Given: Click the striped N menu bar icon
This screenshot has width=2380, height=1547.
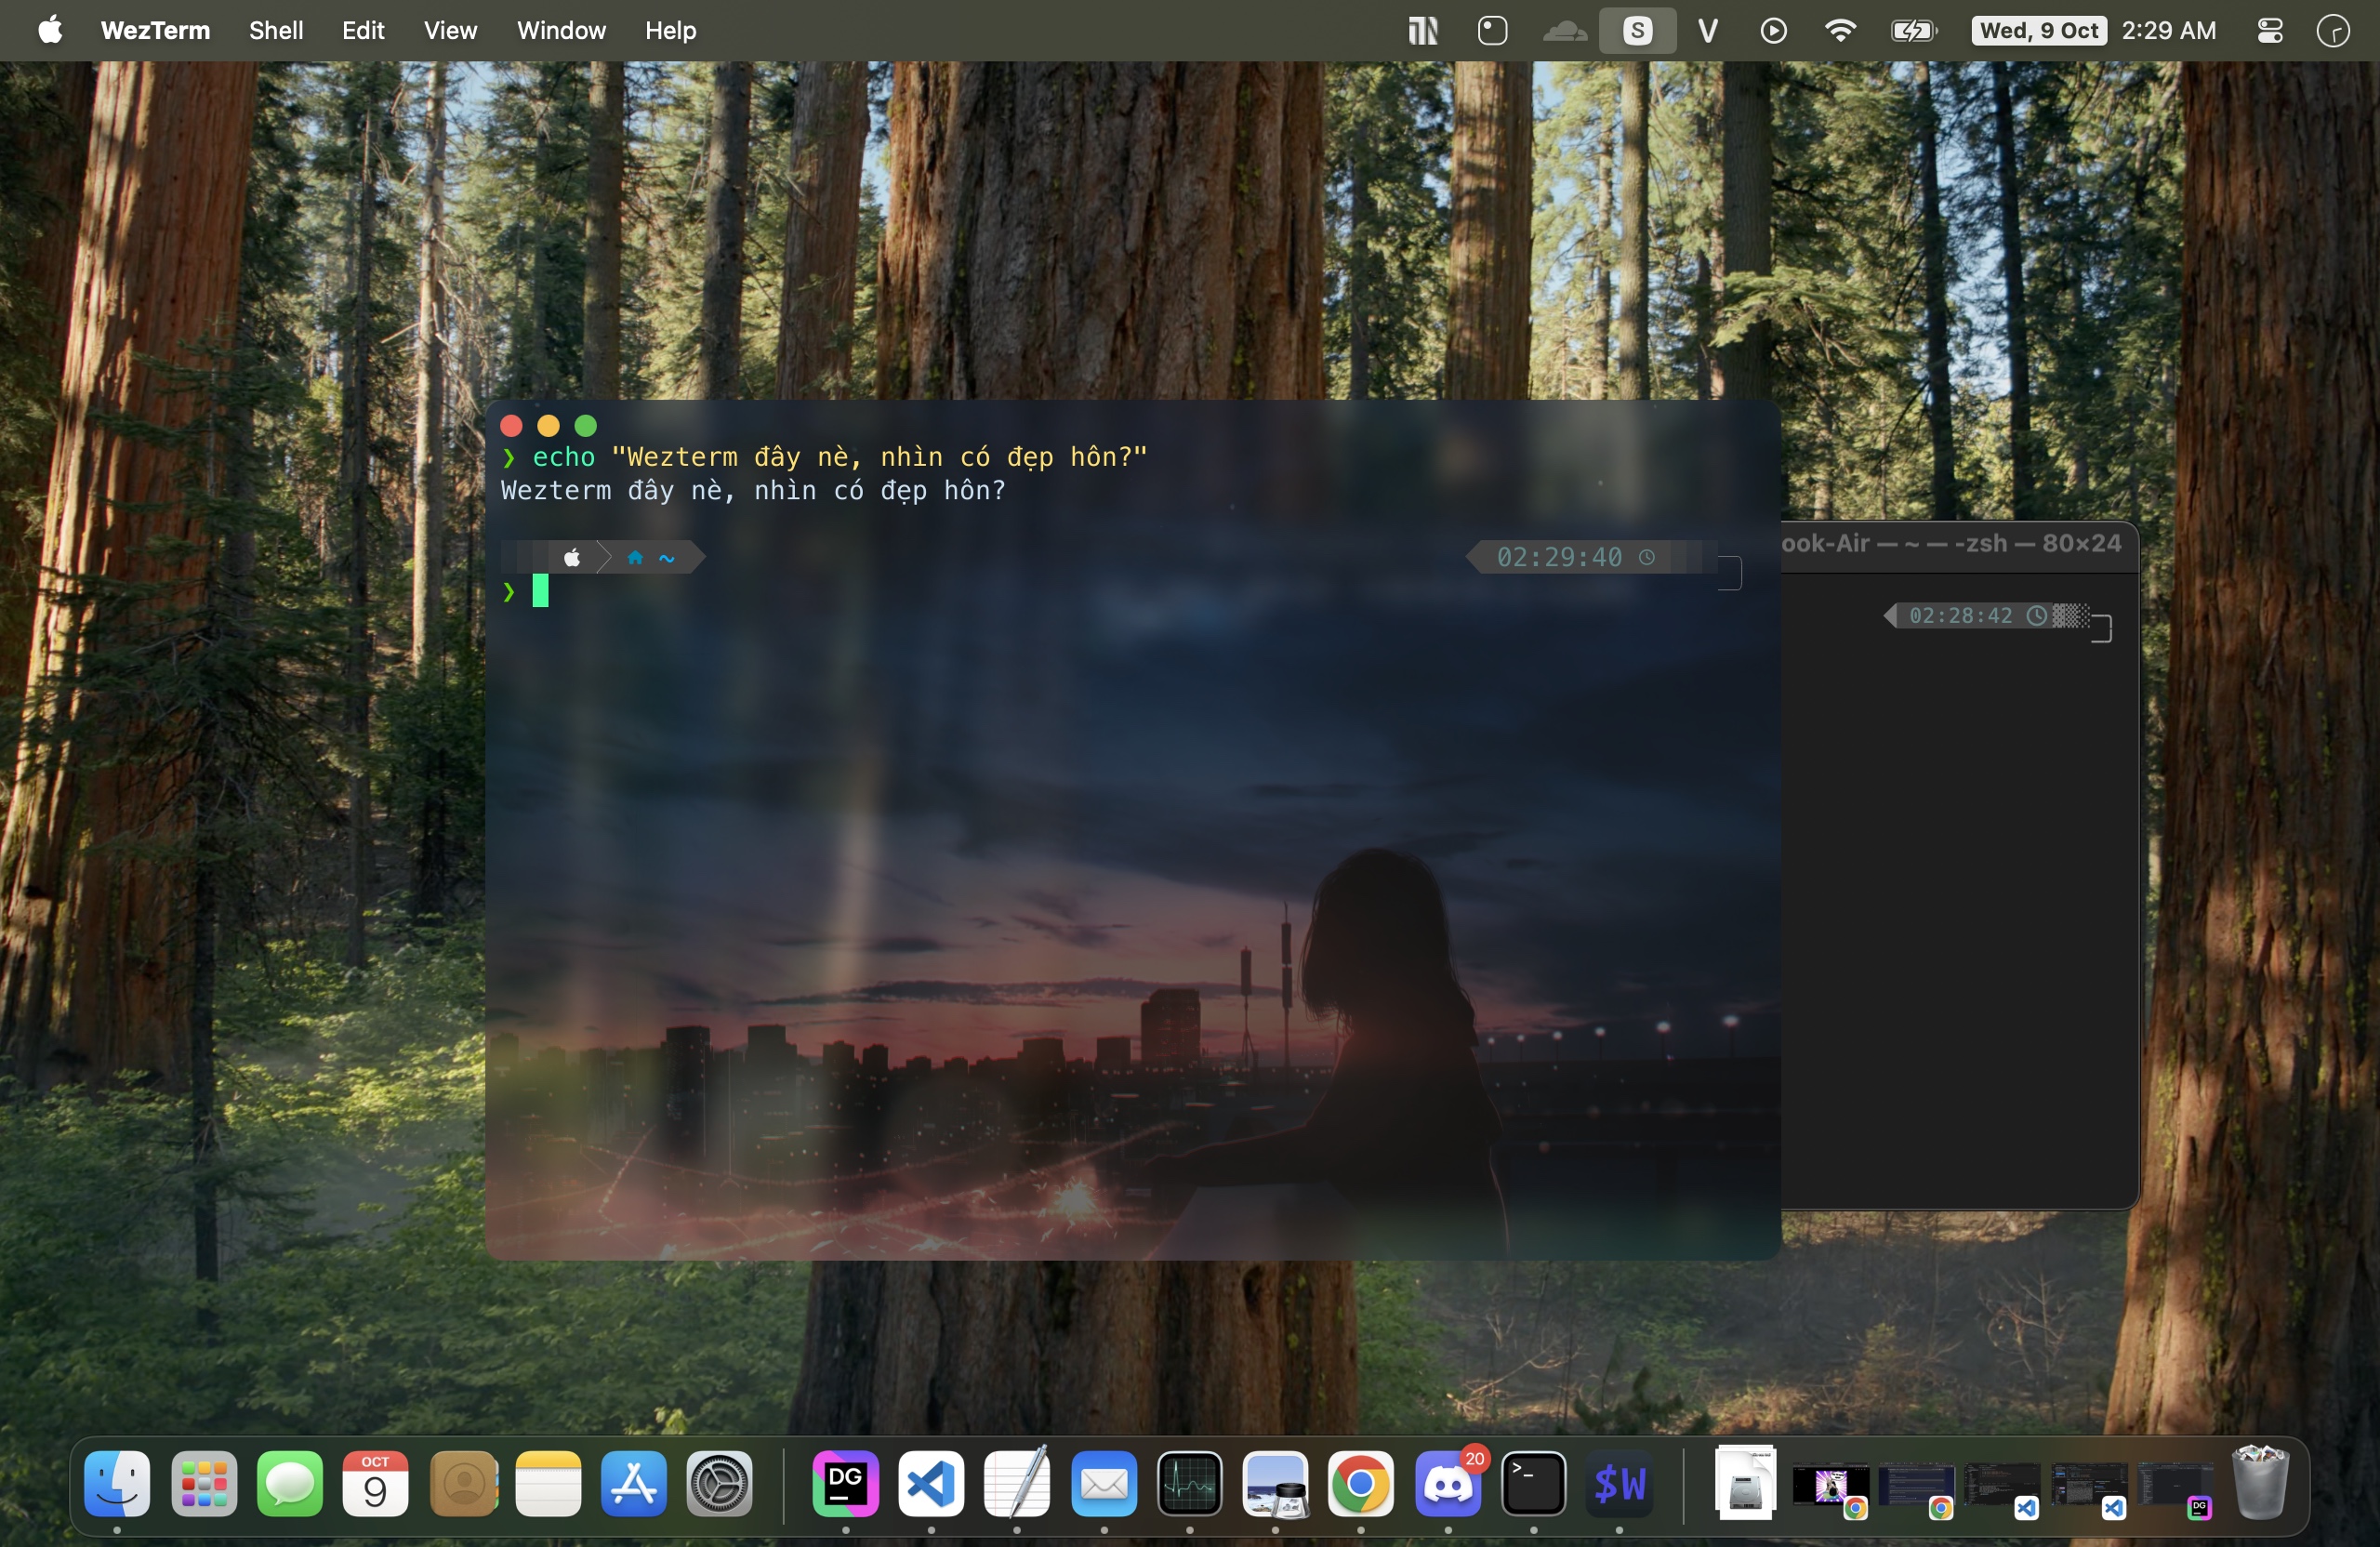Looking at the screenshot, I should click(x=1422, y=30).
